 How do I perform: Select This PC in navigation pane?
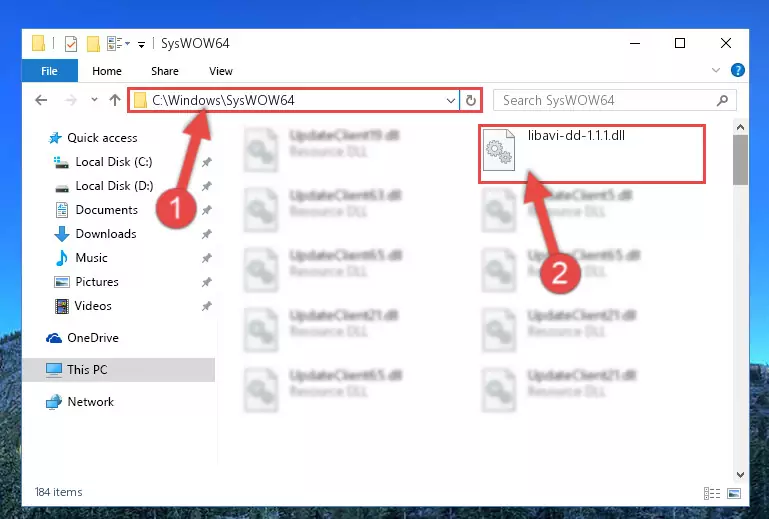87,370
